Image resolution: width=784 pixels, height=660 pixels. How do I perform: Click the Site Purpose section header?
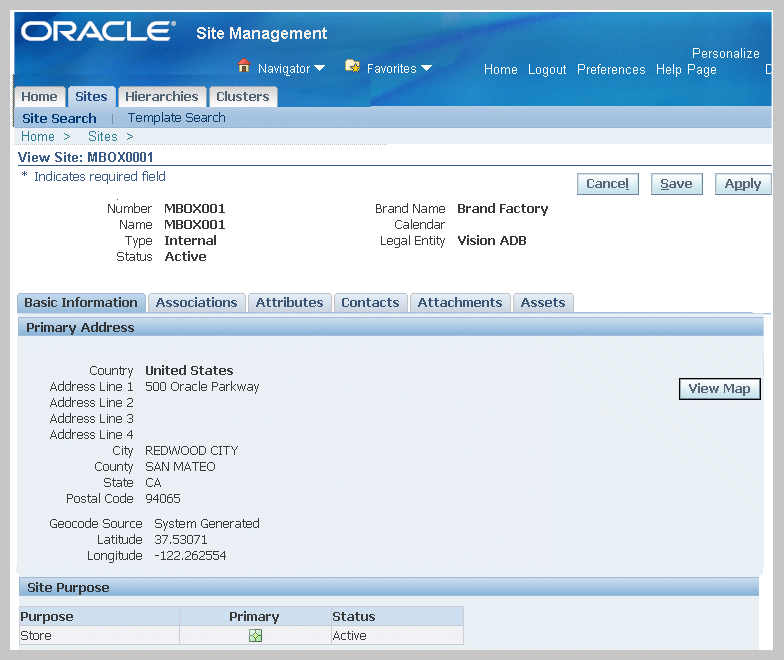[x=388, y=588]
